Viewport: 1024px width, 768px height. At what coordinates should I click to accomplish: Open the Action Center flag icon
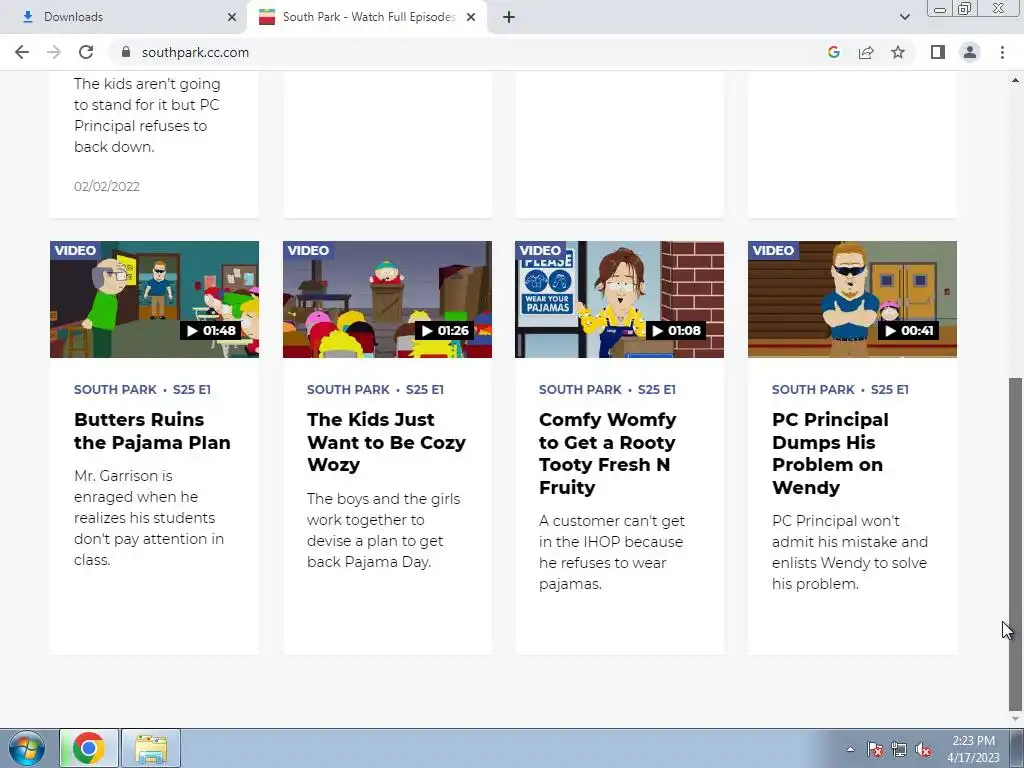pos(875,749)
